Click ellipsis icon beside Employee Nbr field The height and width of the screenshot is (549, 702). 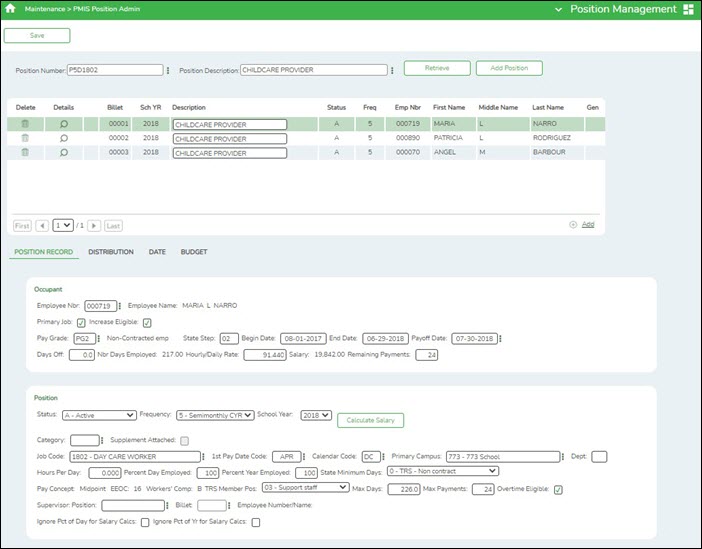coord(121,305)
